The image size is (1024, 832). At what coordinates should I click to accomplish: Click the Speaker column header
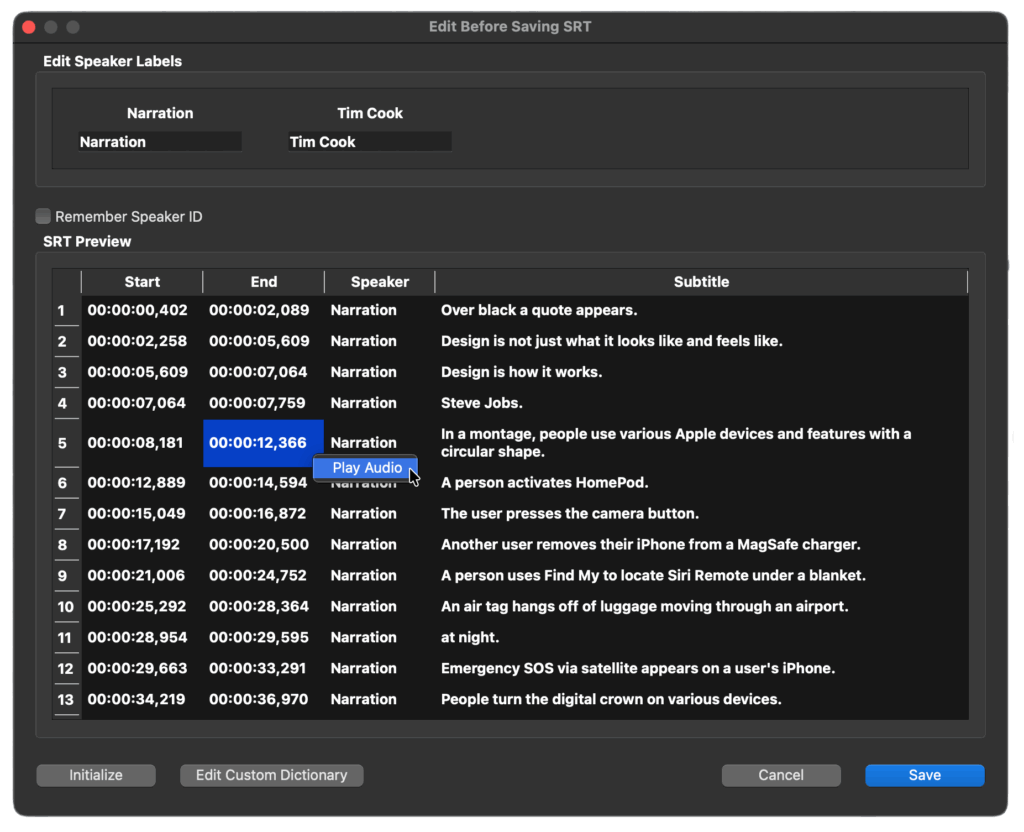click(x=379, y=282)
